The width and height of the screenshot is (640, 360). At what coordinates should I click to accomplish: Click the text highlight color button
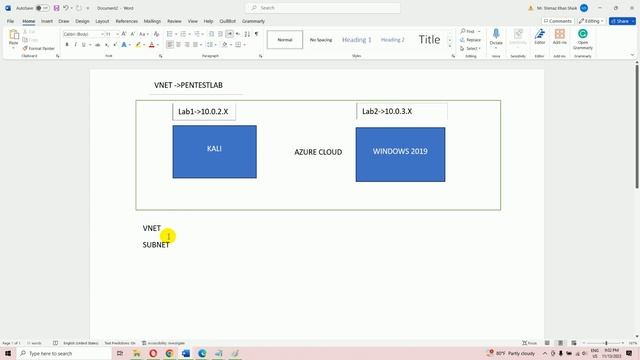138,45
